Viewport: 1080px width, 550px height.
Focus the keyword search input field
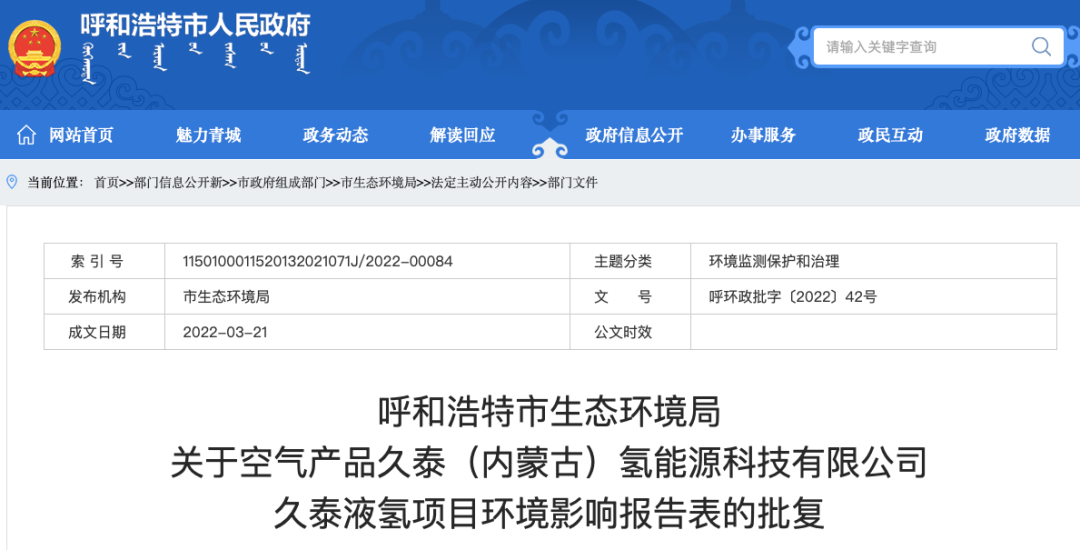coord(938,47)
